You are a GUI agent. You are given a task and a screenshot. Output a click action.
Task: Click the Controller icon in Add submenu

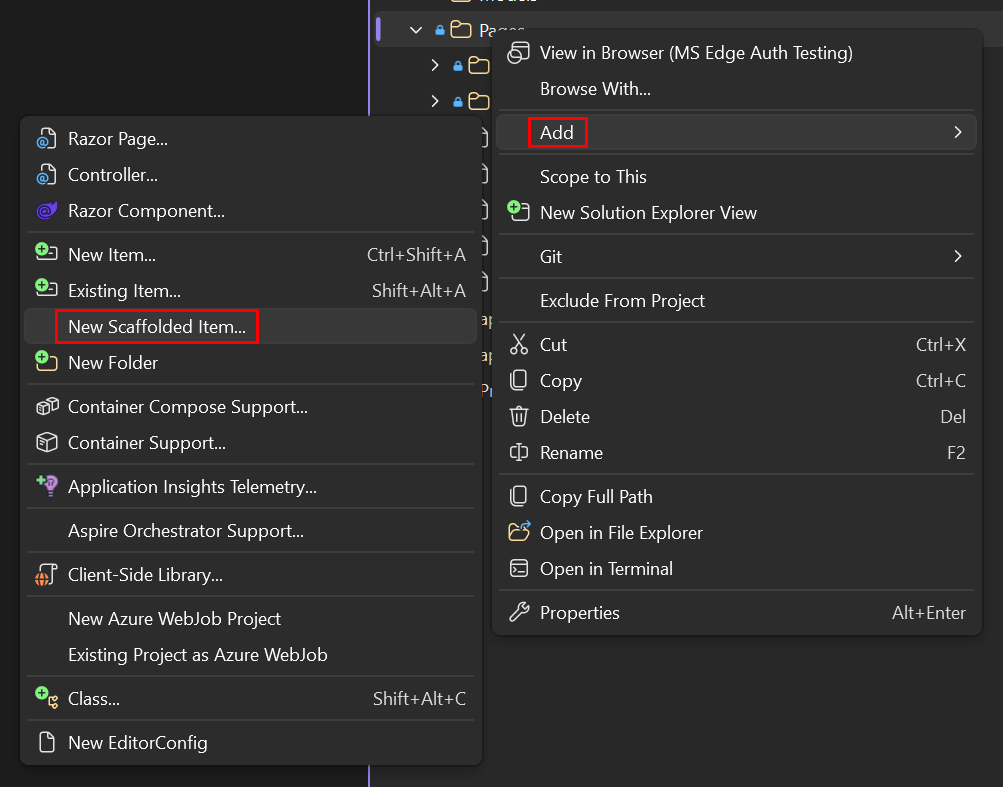pos(46,175)
